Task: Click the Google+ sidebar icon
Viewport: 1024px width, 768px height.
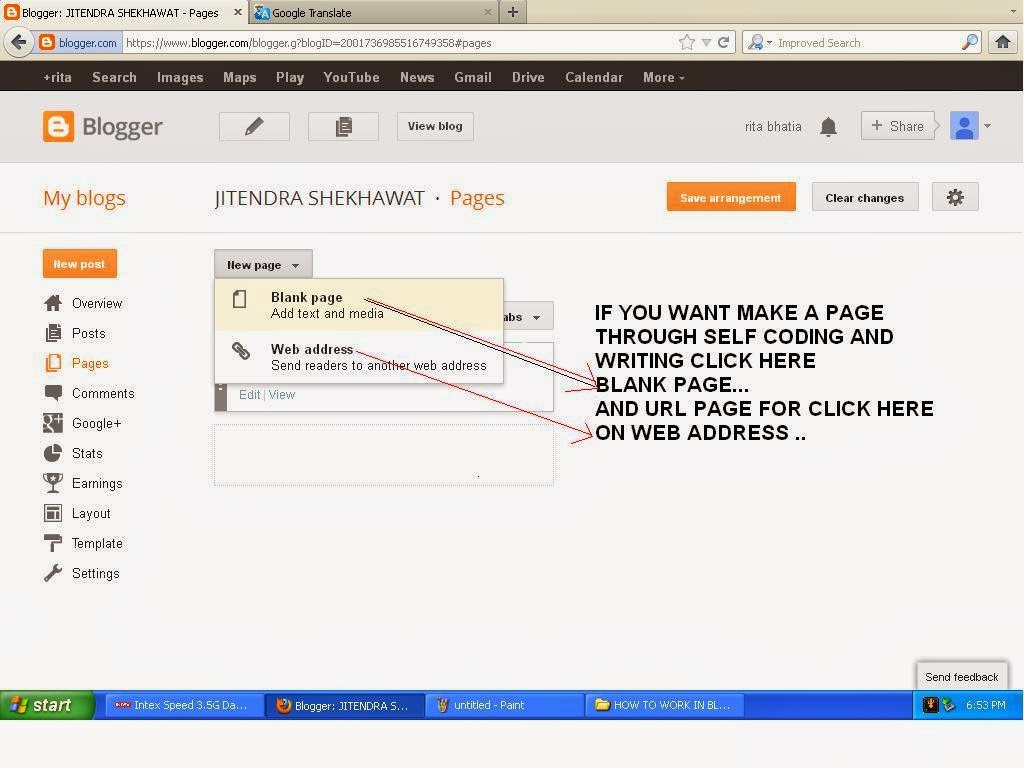Action: [53, 423]
